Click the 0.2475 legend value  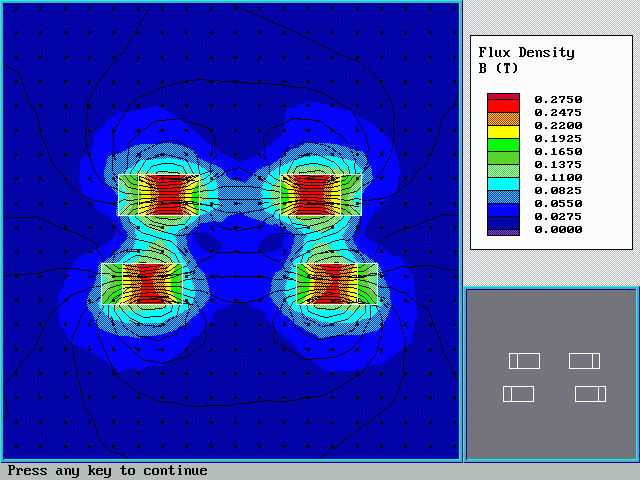click(x=558, y=113)
